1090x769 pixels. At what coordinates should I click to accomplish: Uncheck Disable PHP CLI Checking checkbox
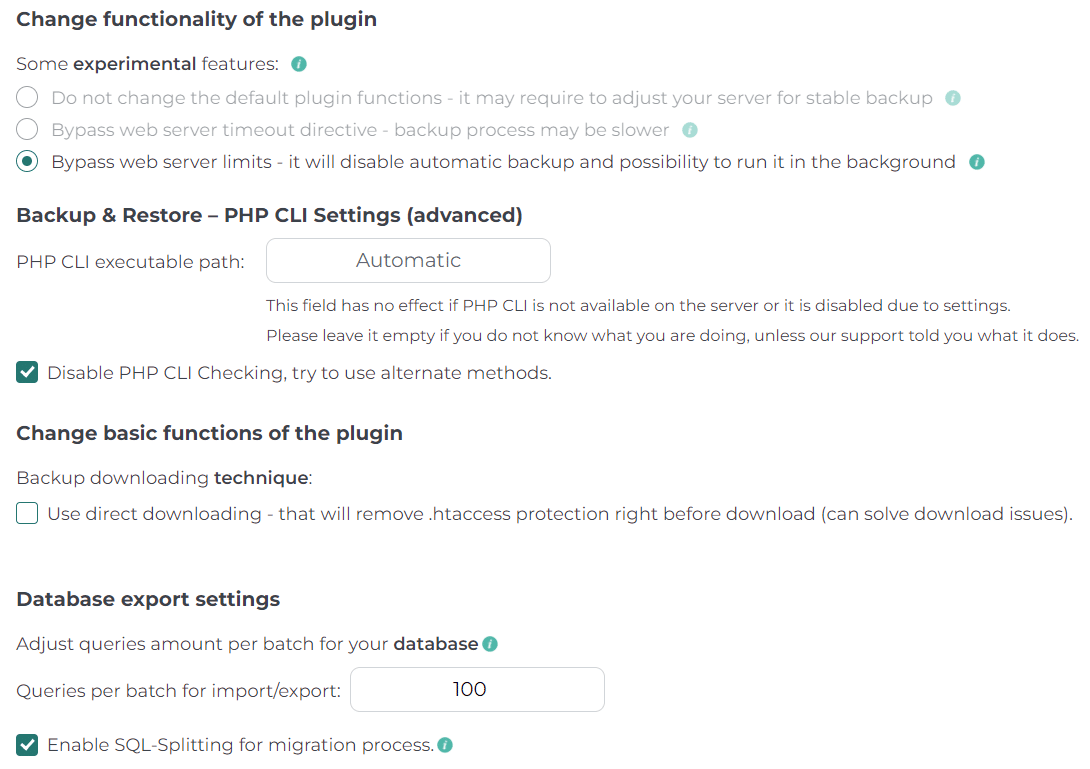[x=27, y=373]
